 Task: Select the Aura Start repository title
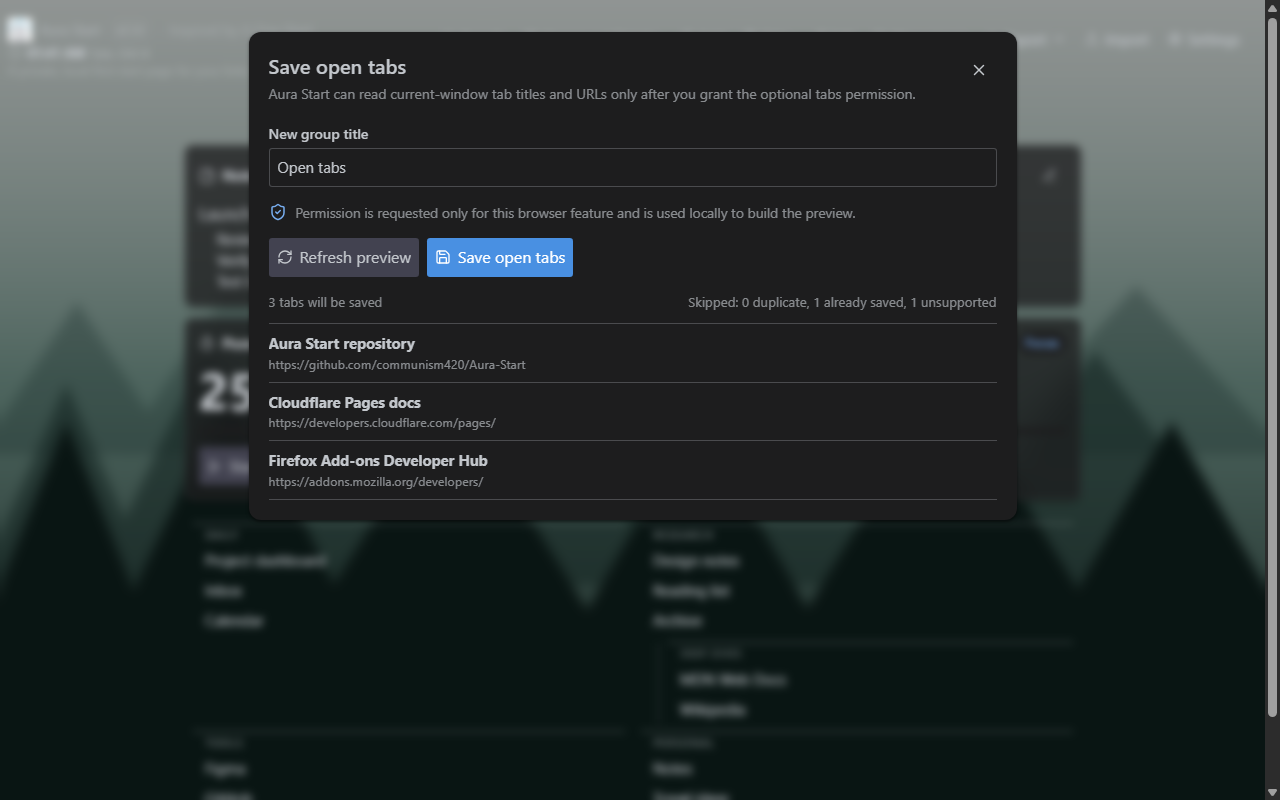[342, 344]
